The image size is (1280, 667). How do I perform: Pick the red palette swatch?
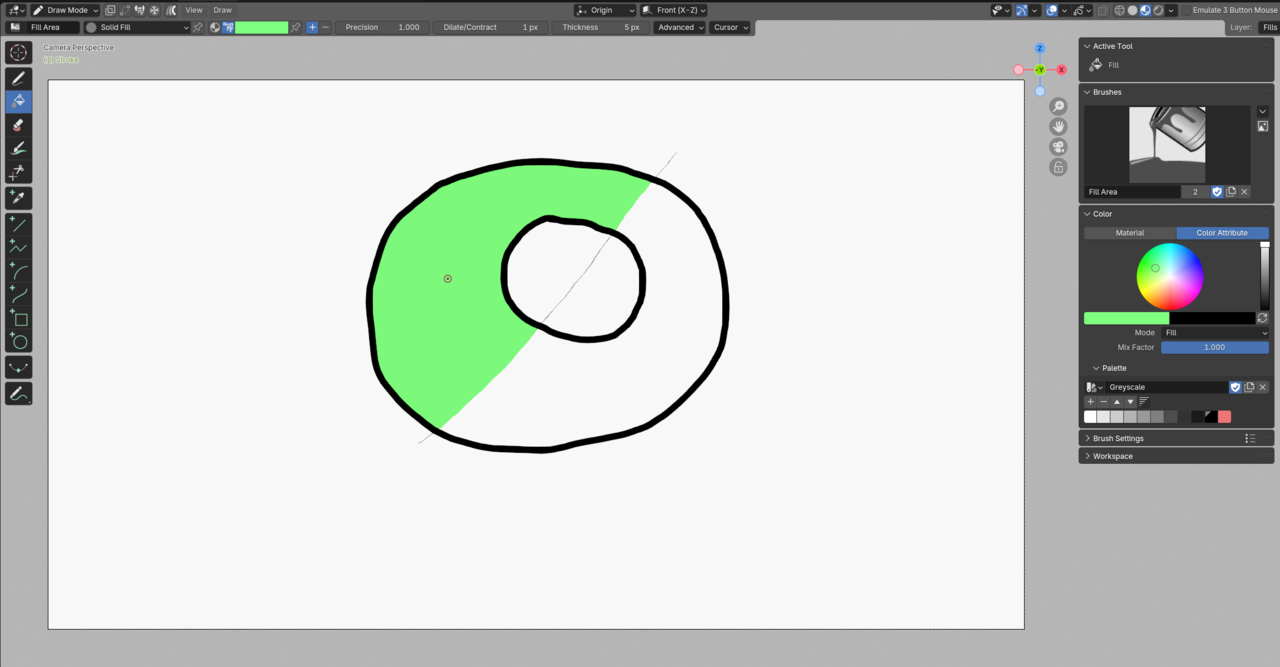(1224, 417)
